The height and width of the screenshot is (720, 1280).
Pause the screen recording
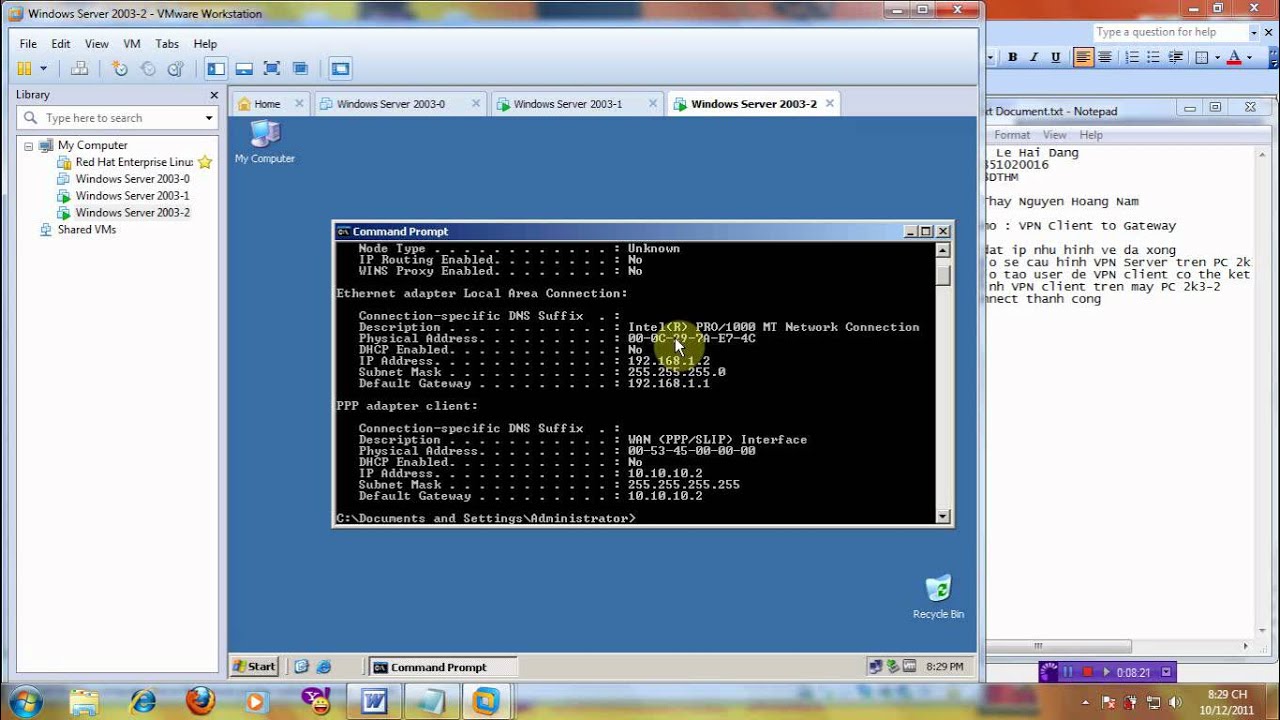click(x=1067, y=673)
